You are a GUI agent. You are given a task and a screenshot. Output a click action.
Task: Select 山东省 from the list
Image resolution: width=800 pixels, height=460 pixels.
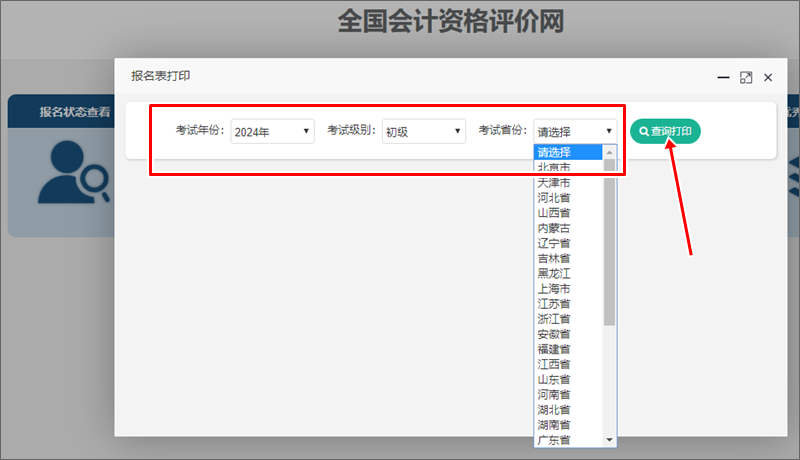click(568, 379)
